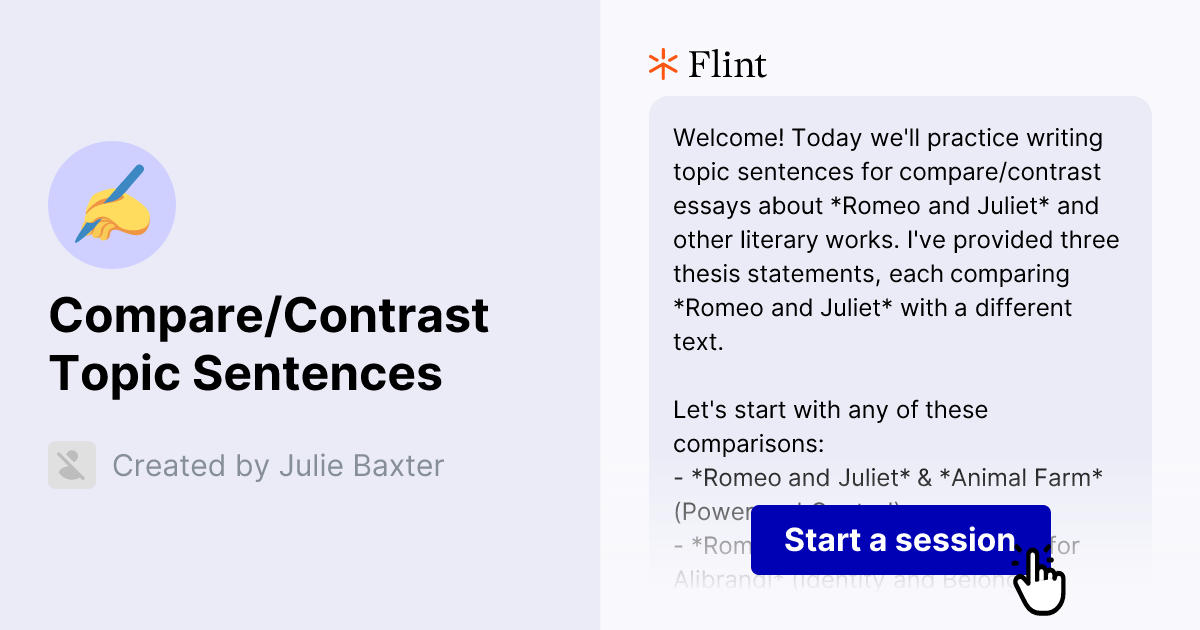Click the orange Flint asterisk logo
This screenshot has width=1200, height=630.
click(661, 64)
